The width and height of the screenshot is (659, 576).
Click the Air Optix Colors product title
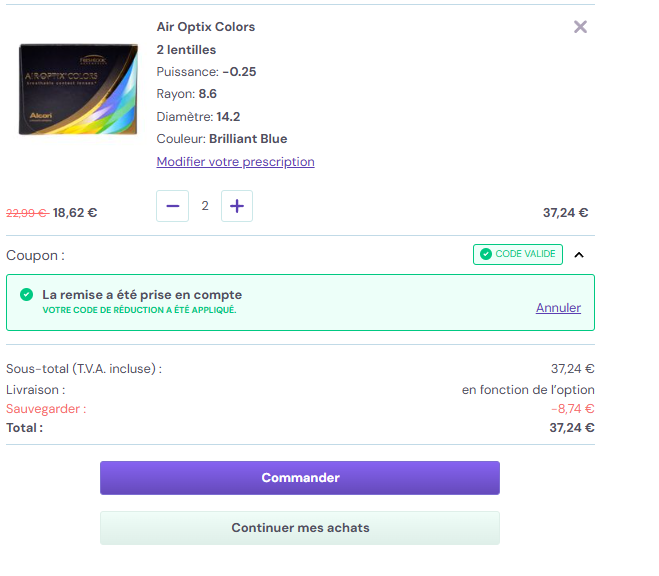206,27
